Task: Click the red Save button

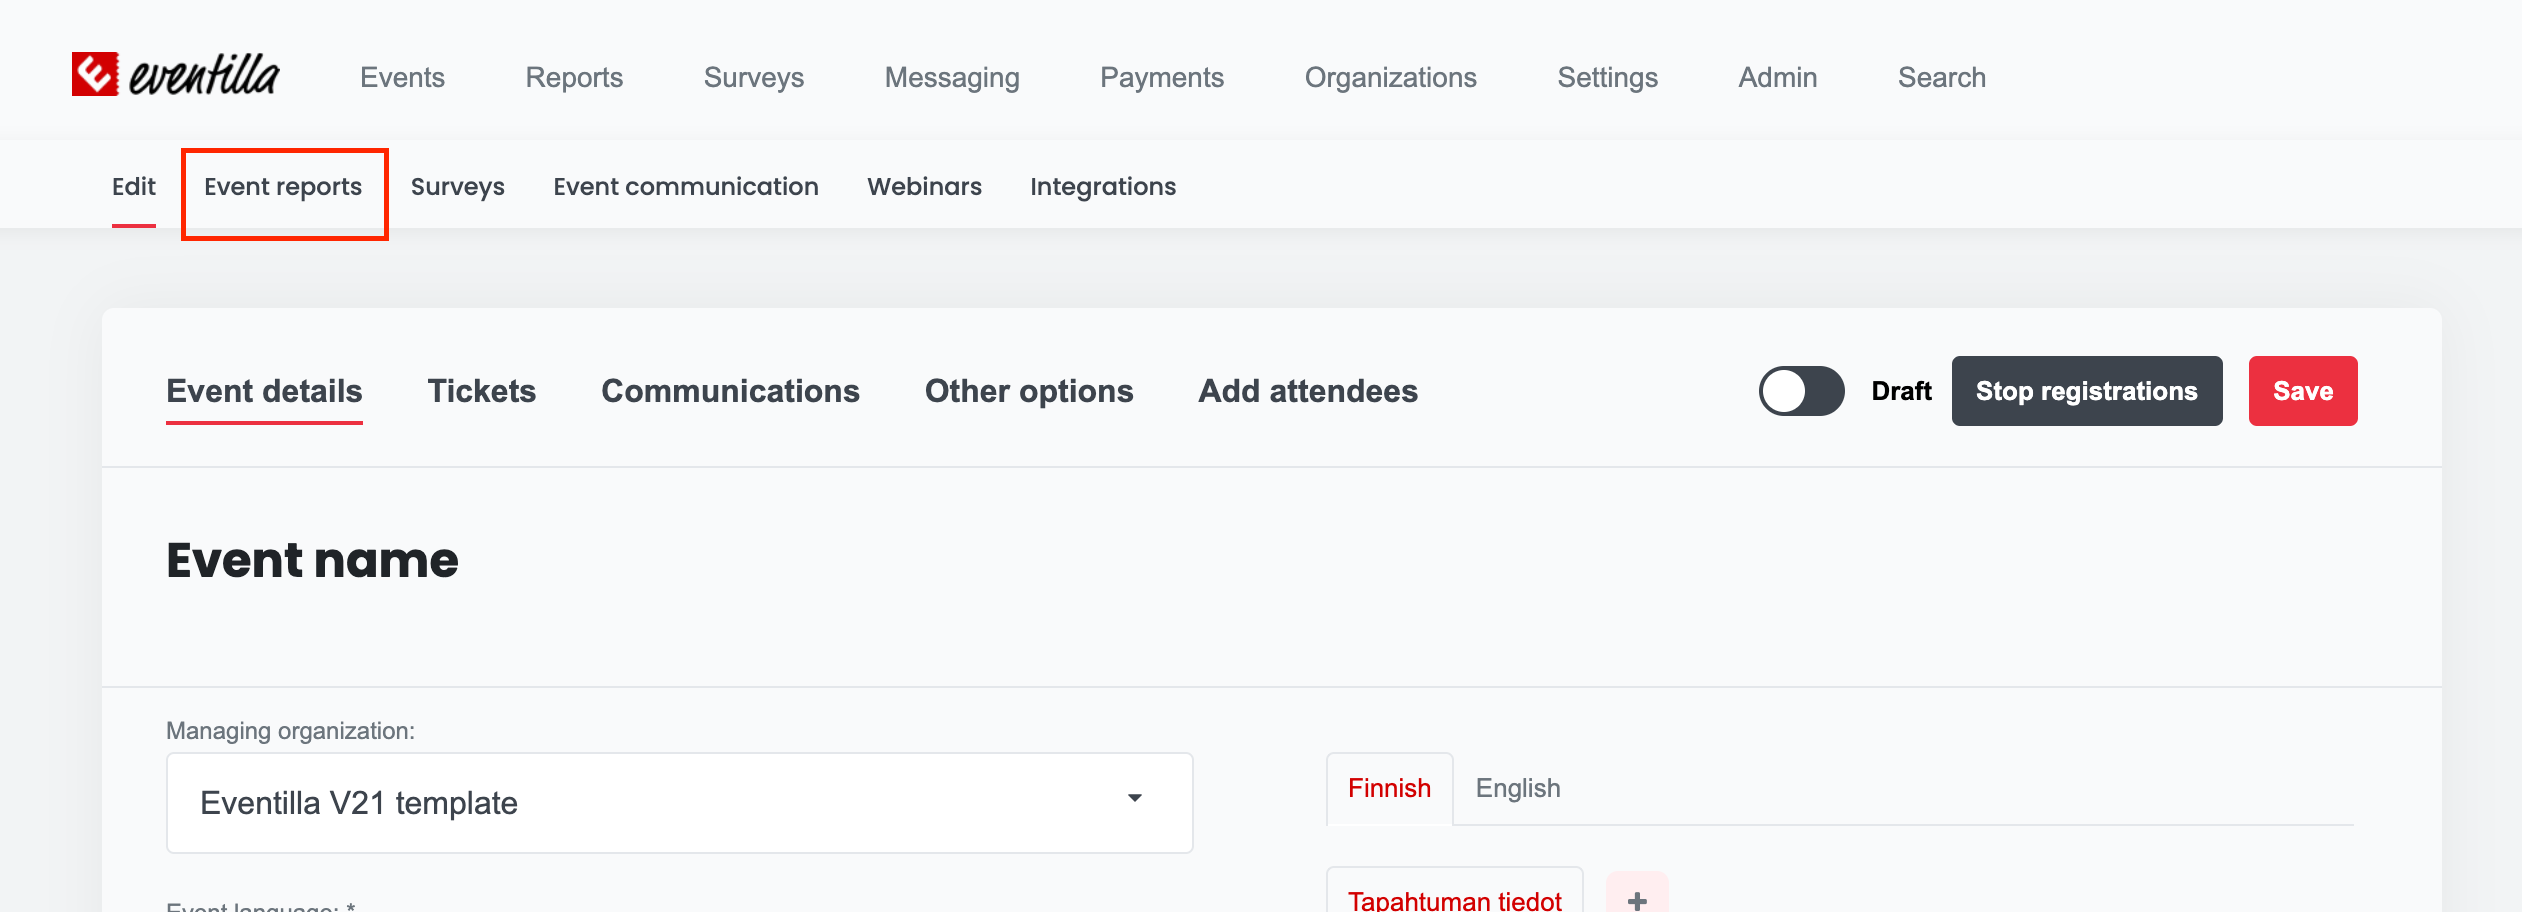Action: [x=2303, y=391]
